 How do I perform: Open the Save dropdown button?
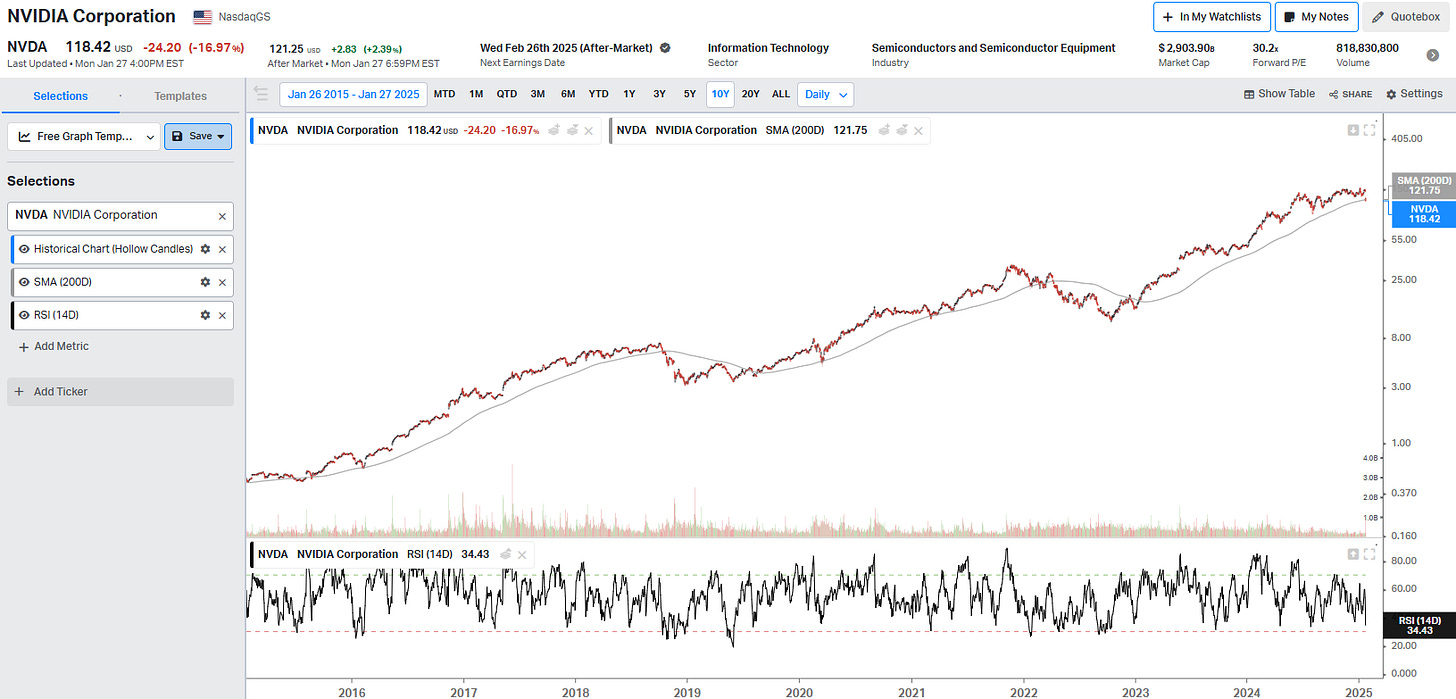click(198, 136)
